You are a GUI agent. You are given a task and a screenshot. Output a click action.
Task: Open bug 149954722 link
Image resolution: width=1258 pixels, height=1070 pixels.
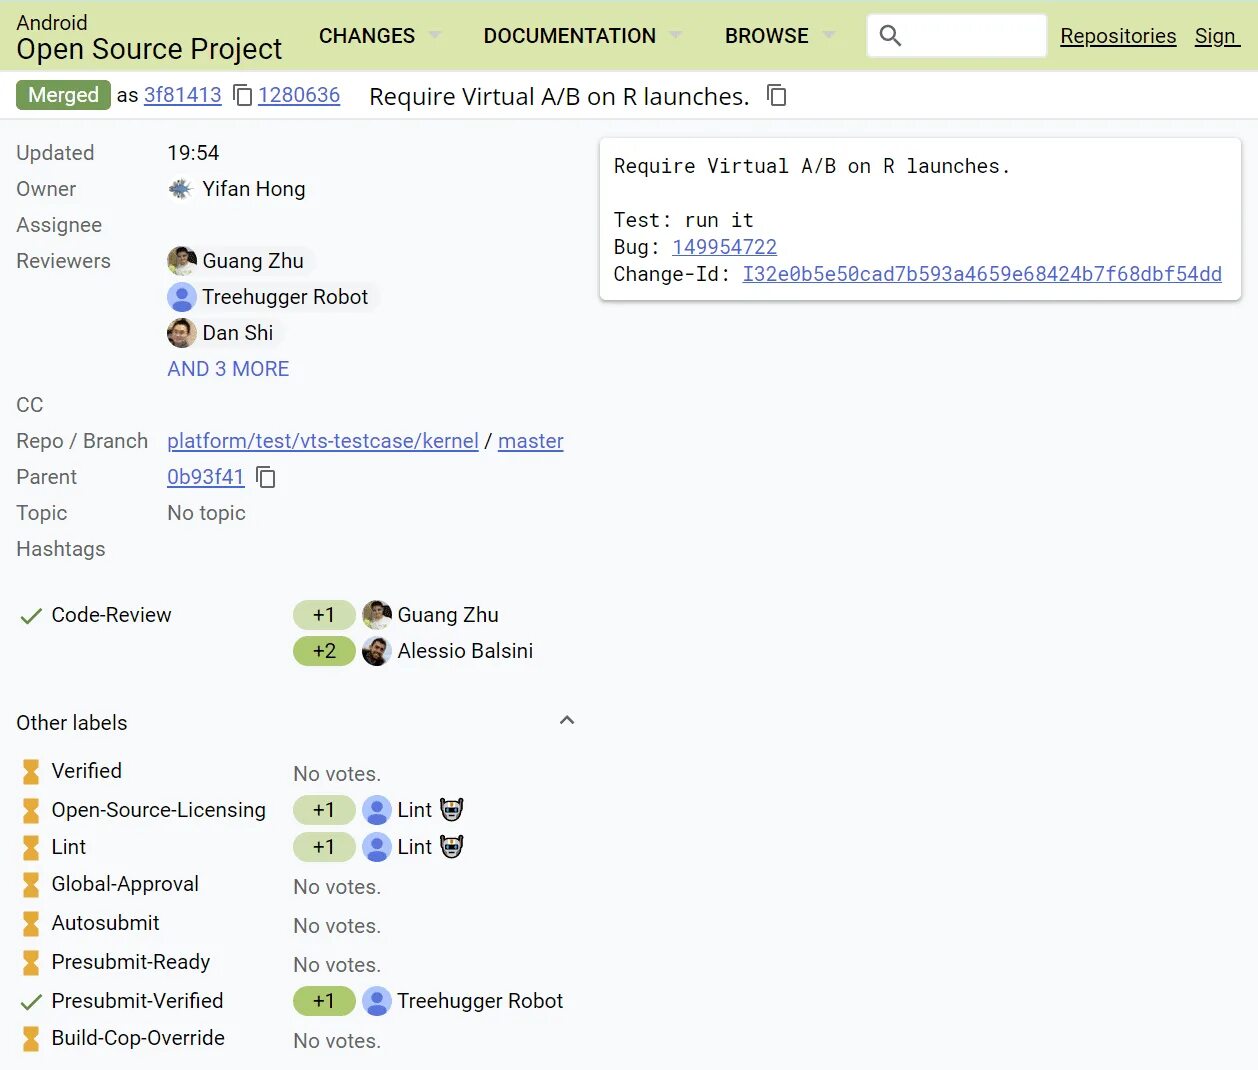(x=725, y=247)
